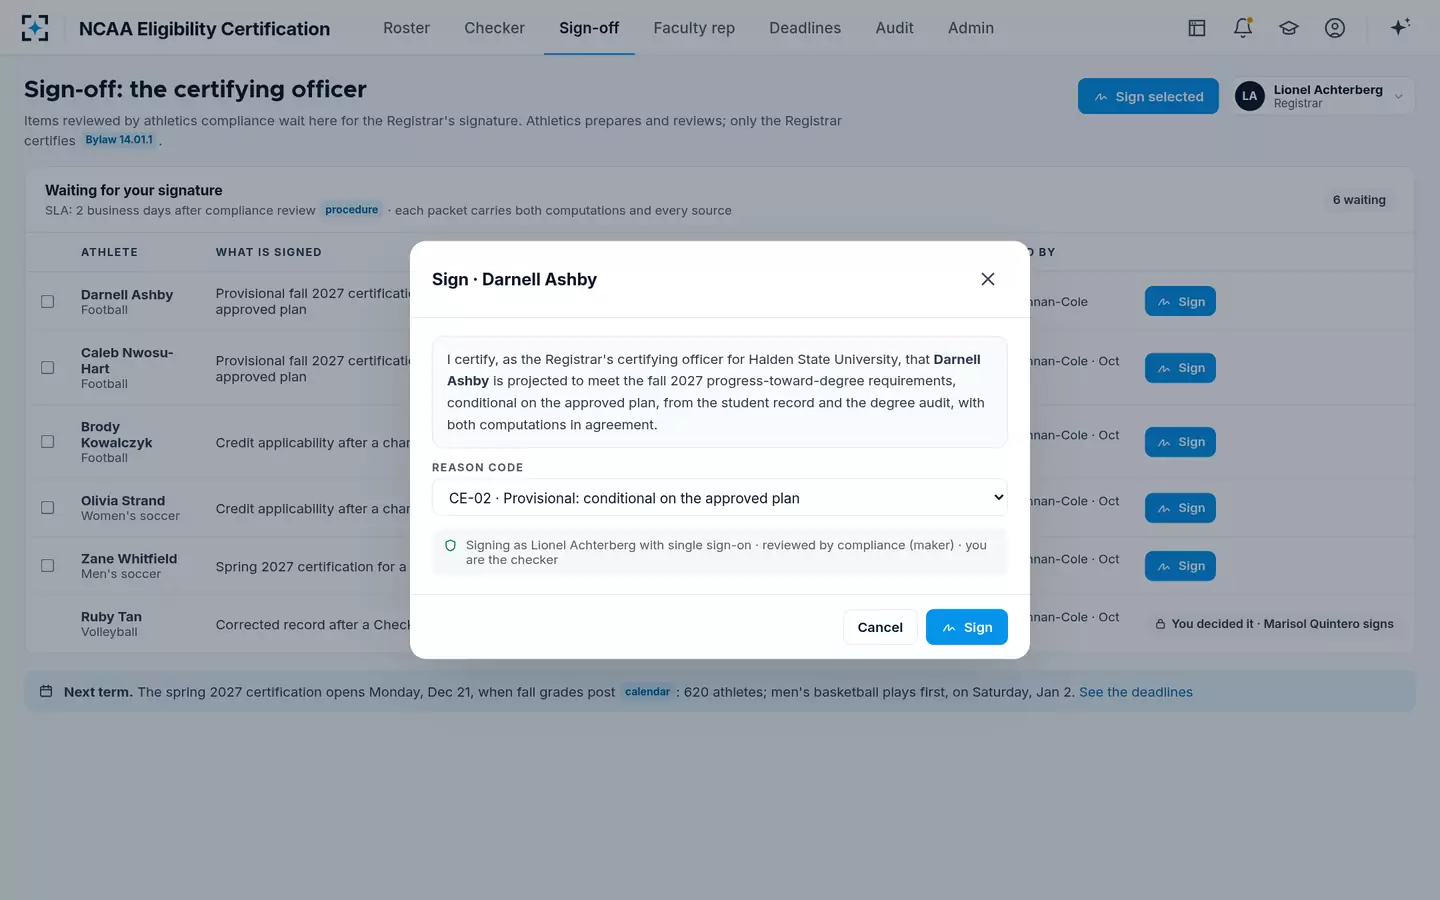1440x900 pixels.
Task: Click Sign selected button
Action: click(1148, 96)
